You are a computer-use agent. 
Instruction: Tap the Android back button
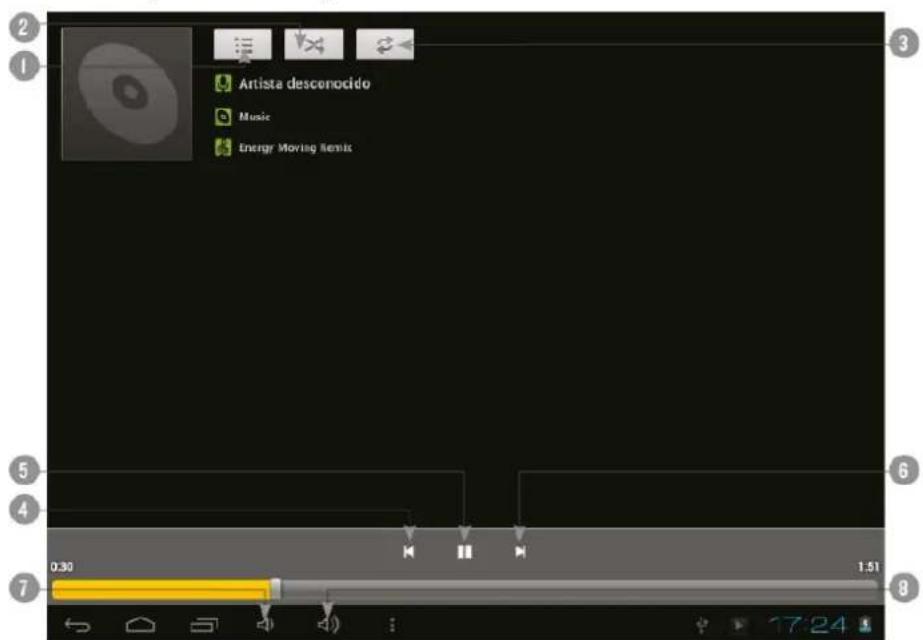tap(77, 625)
